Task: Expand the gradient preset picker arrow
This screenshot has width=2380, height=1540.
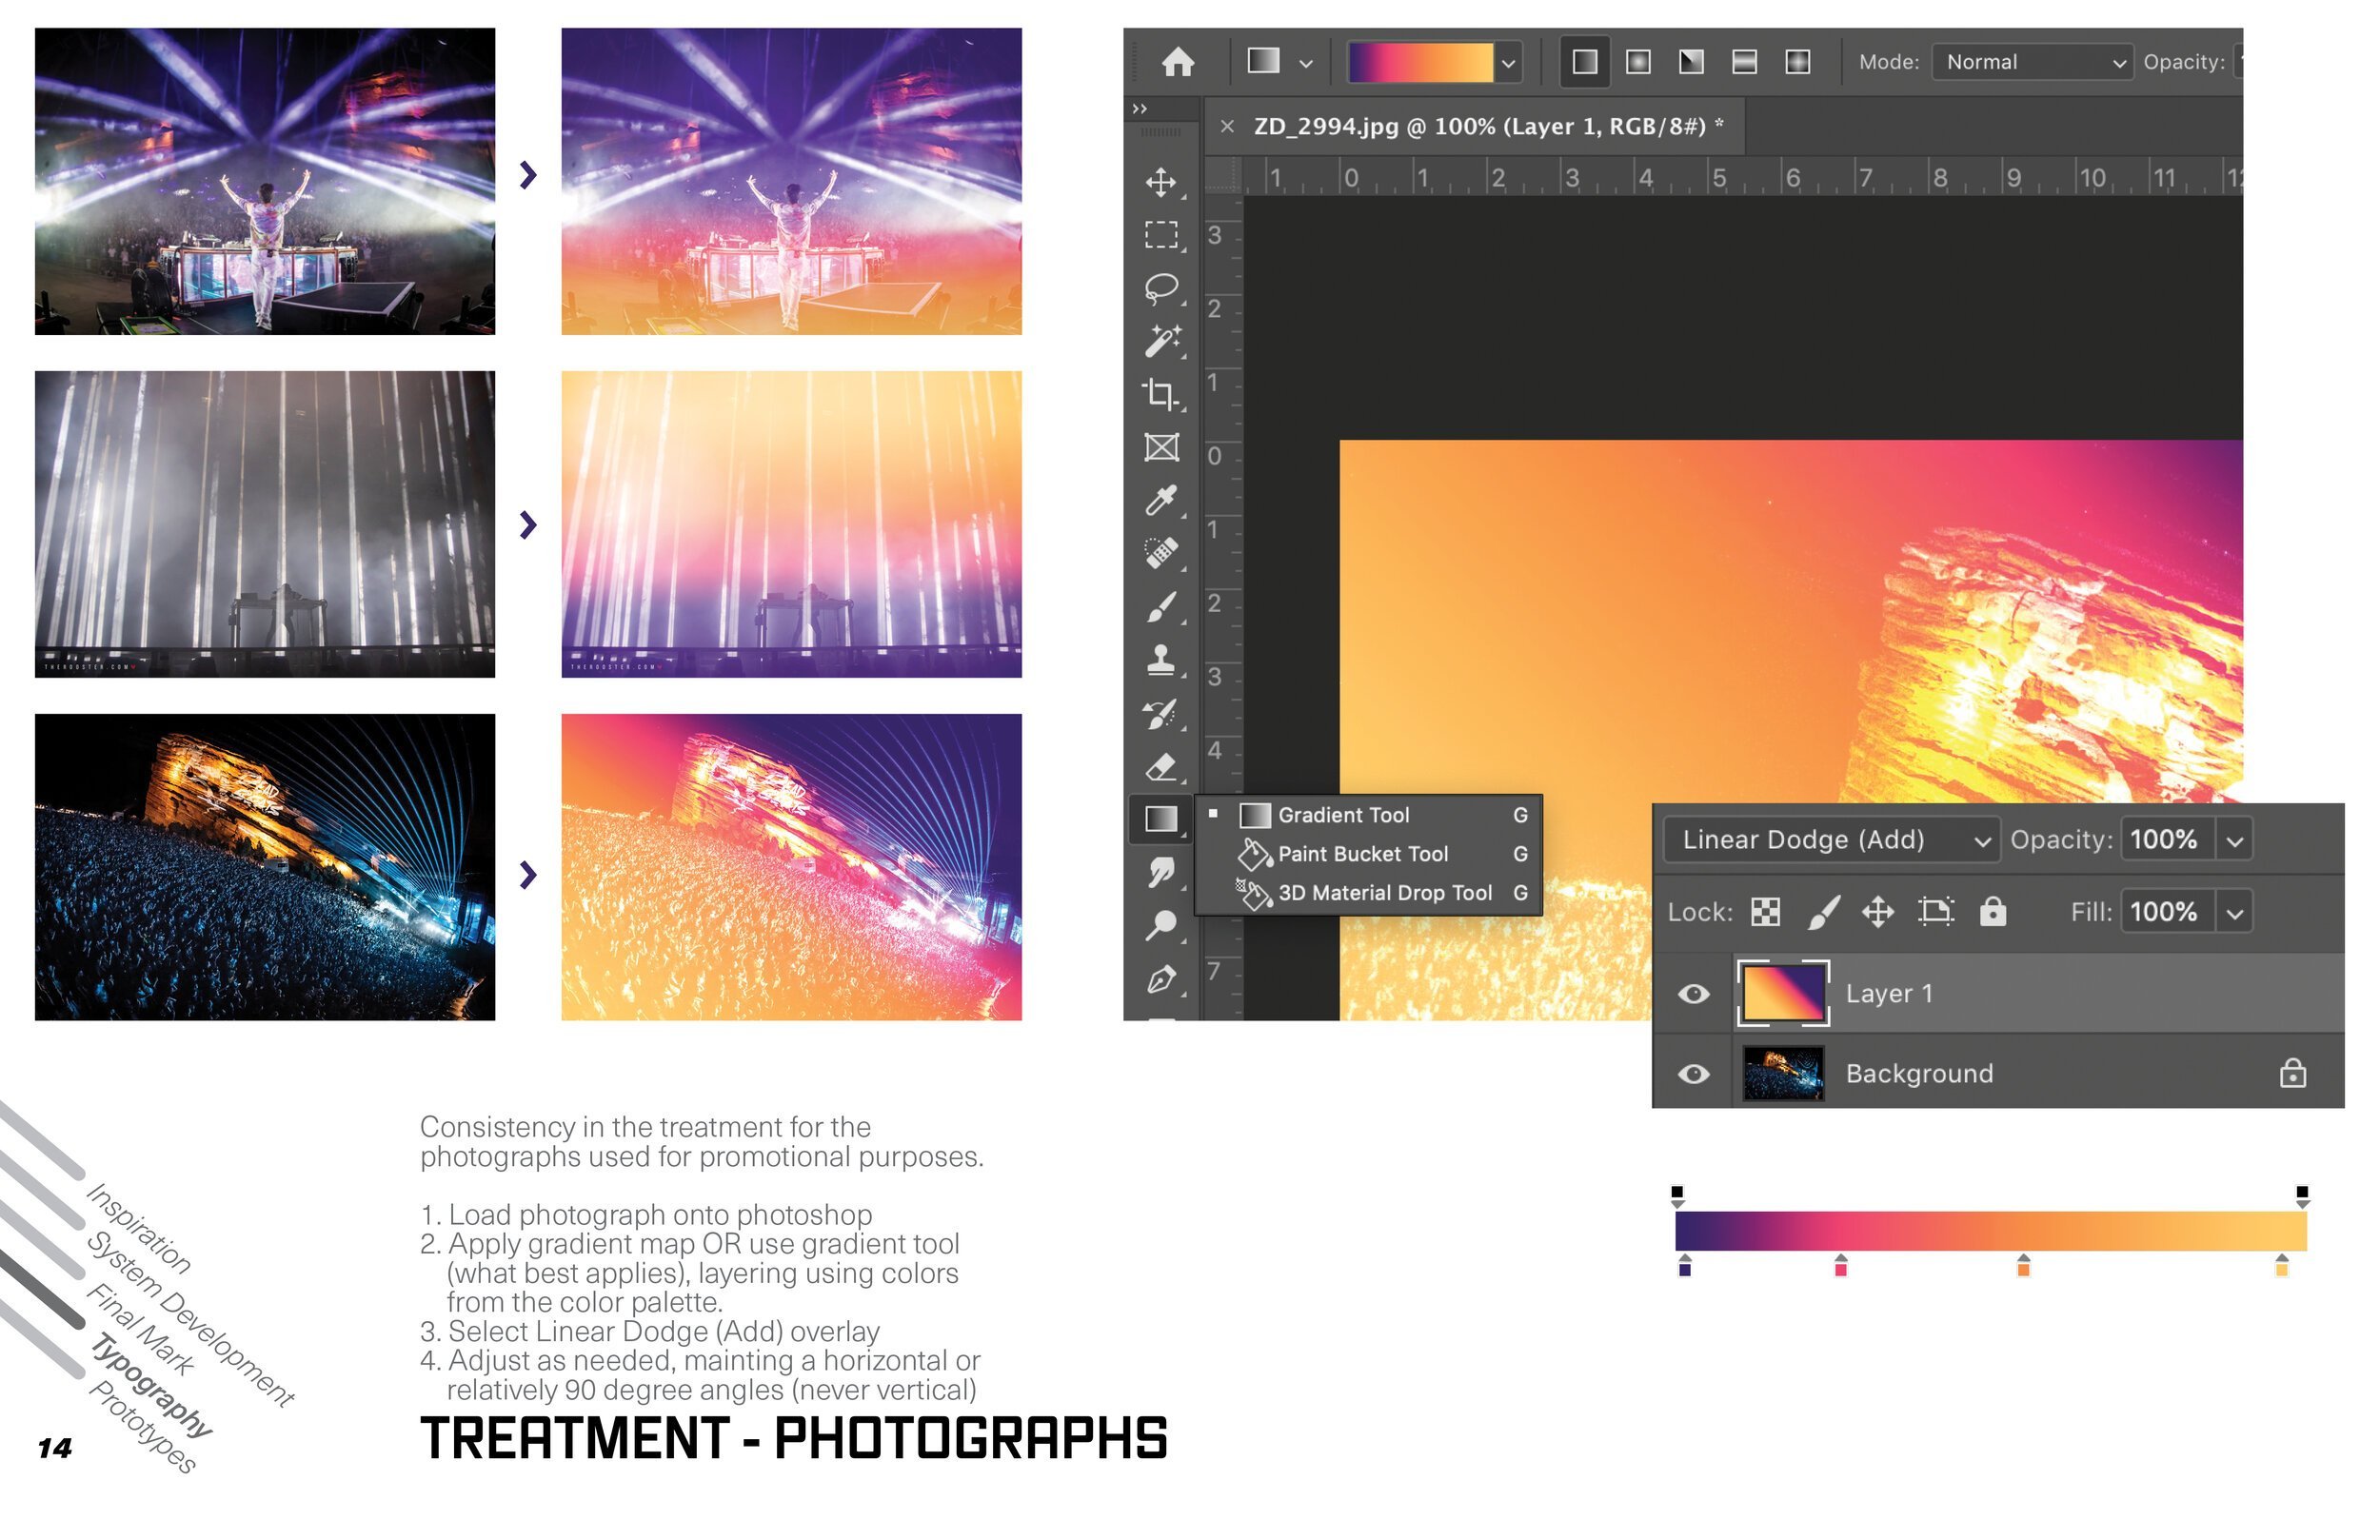Action: [x=1508, y=63]
